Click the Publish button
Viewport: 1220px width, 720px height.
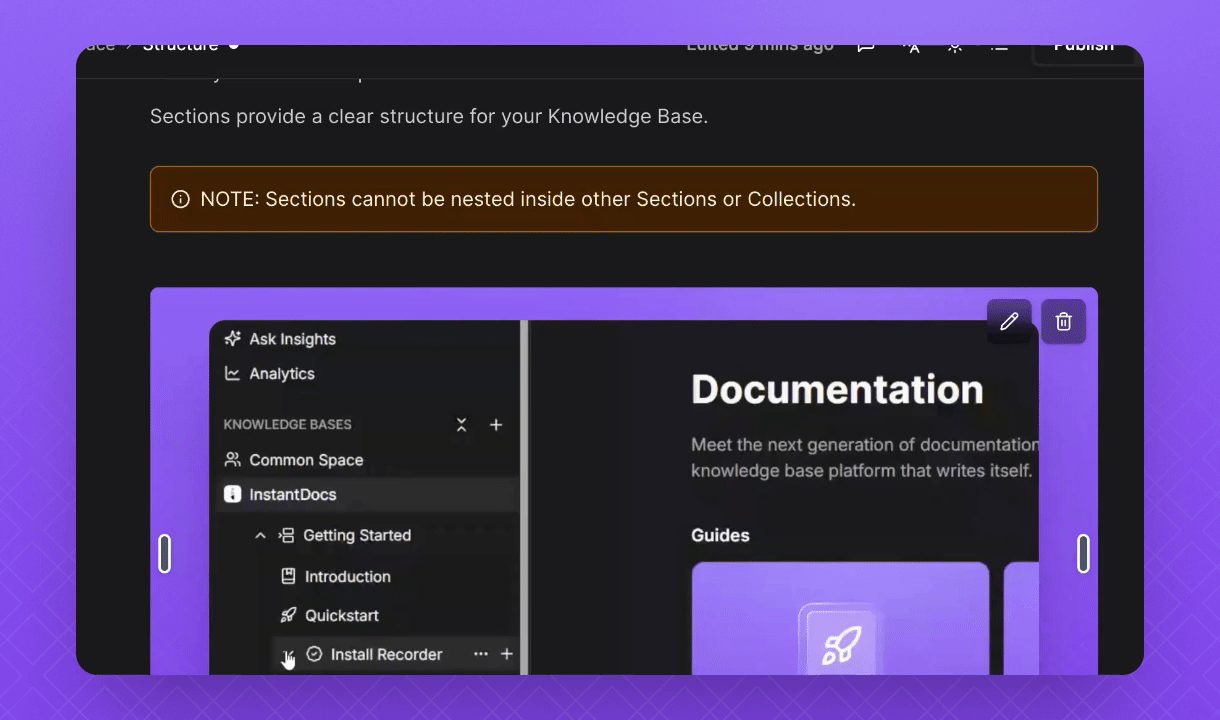point(1083,48)
